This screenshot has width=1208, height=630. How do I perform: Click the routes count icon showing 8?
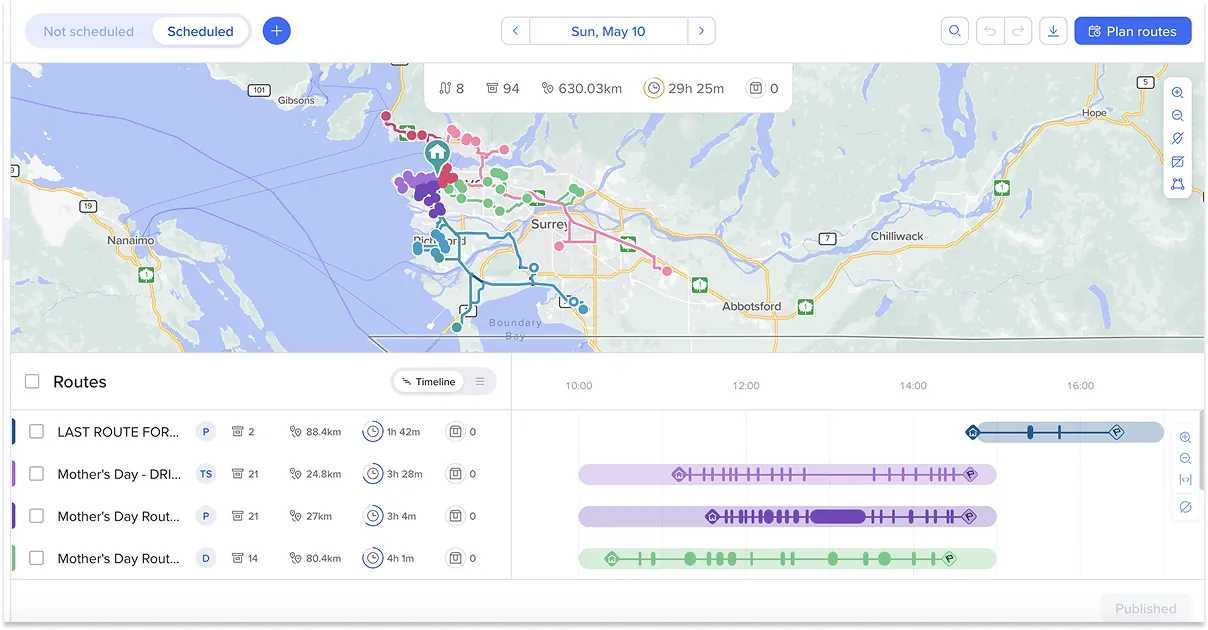(x=445, y=88)
